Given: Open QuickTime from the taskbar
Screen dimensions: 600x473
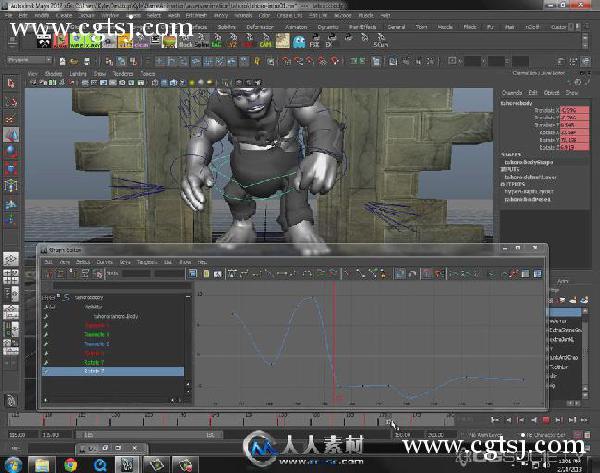Looking at the screenshot, I should point(99,465).
